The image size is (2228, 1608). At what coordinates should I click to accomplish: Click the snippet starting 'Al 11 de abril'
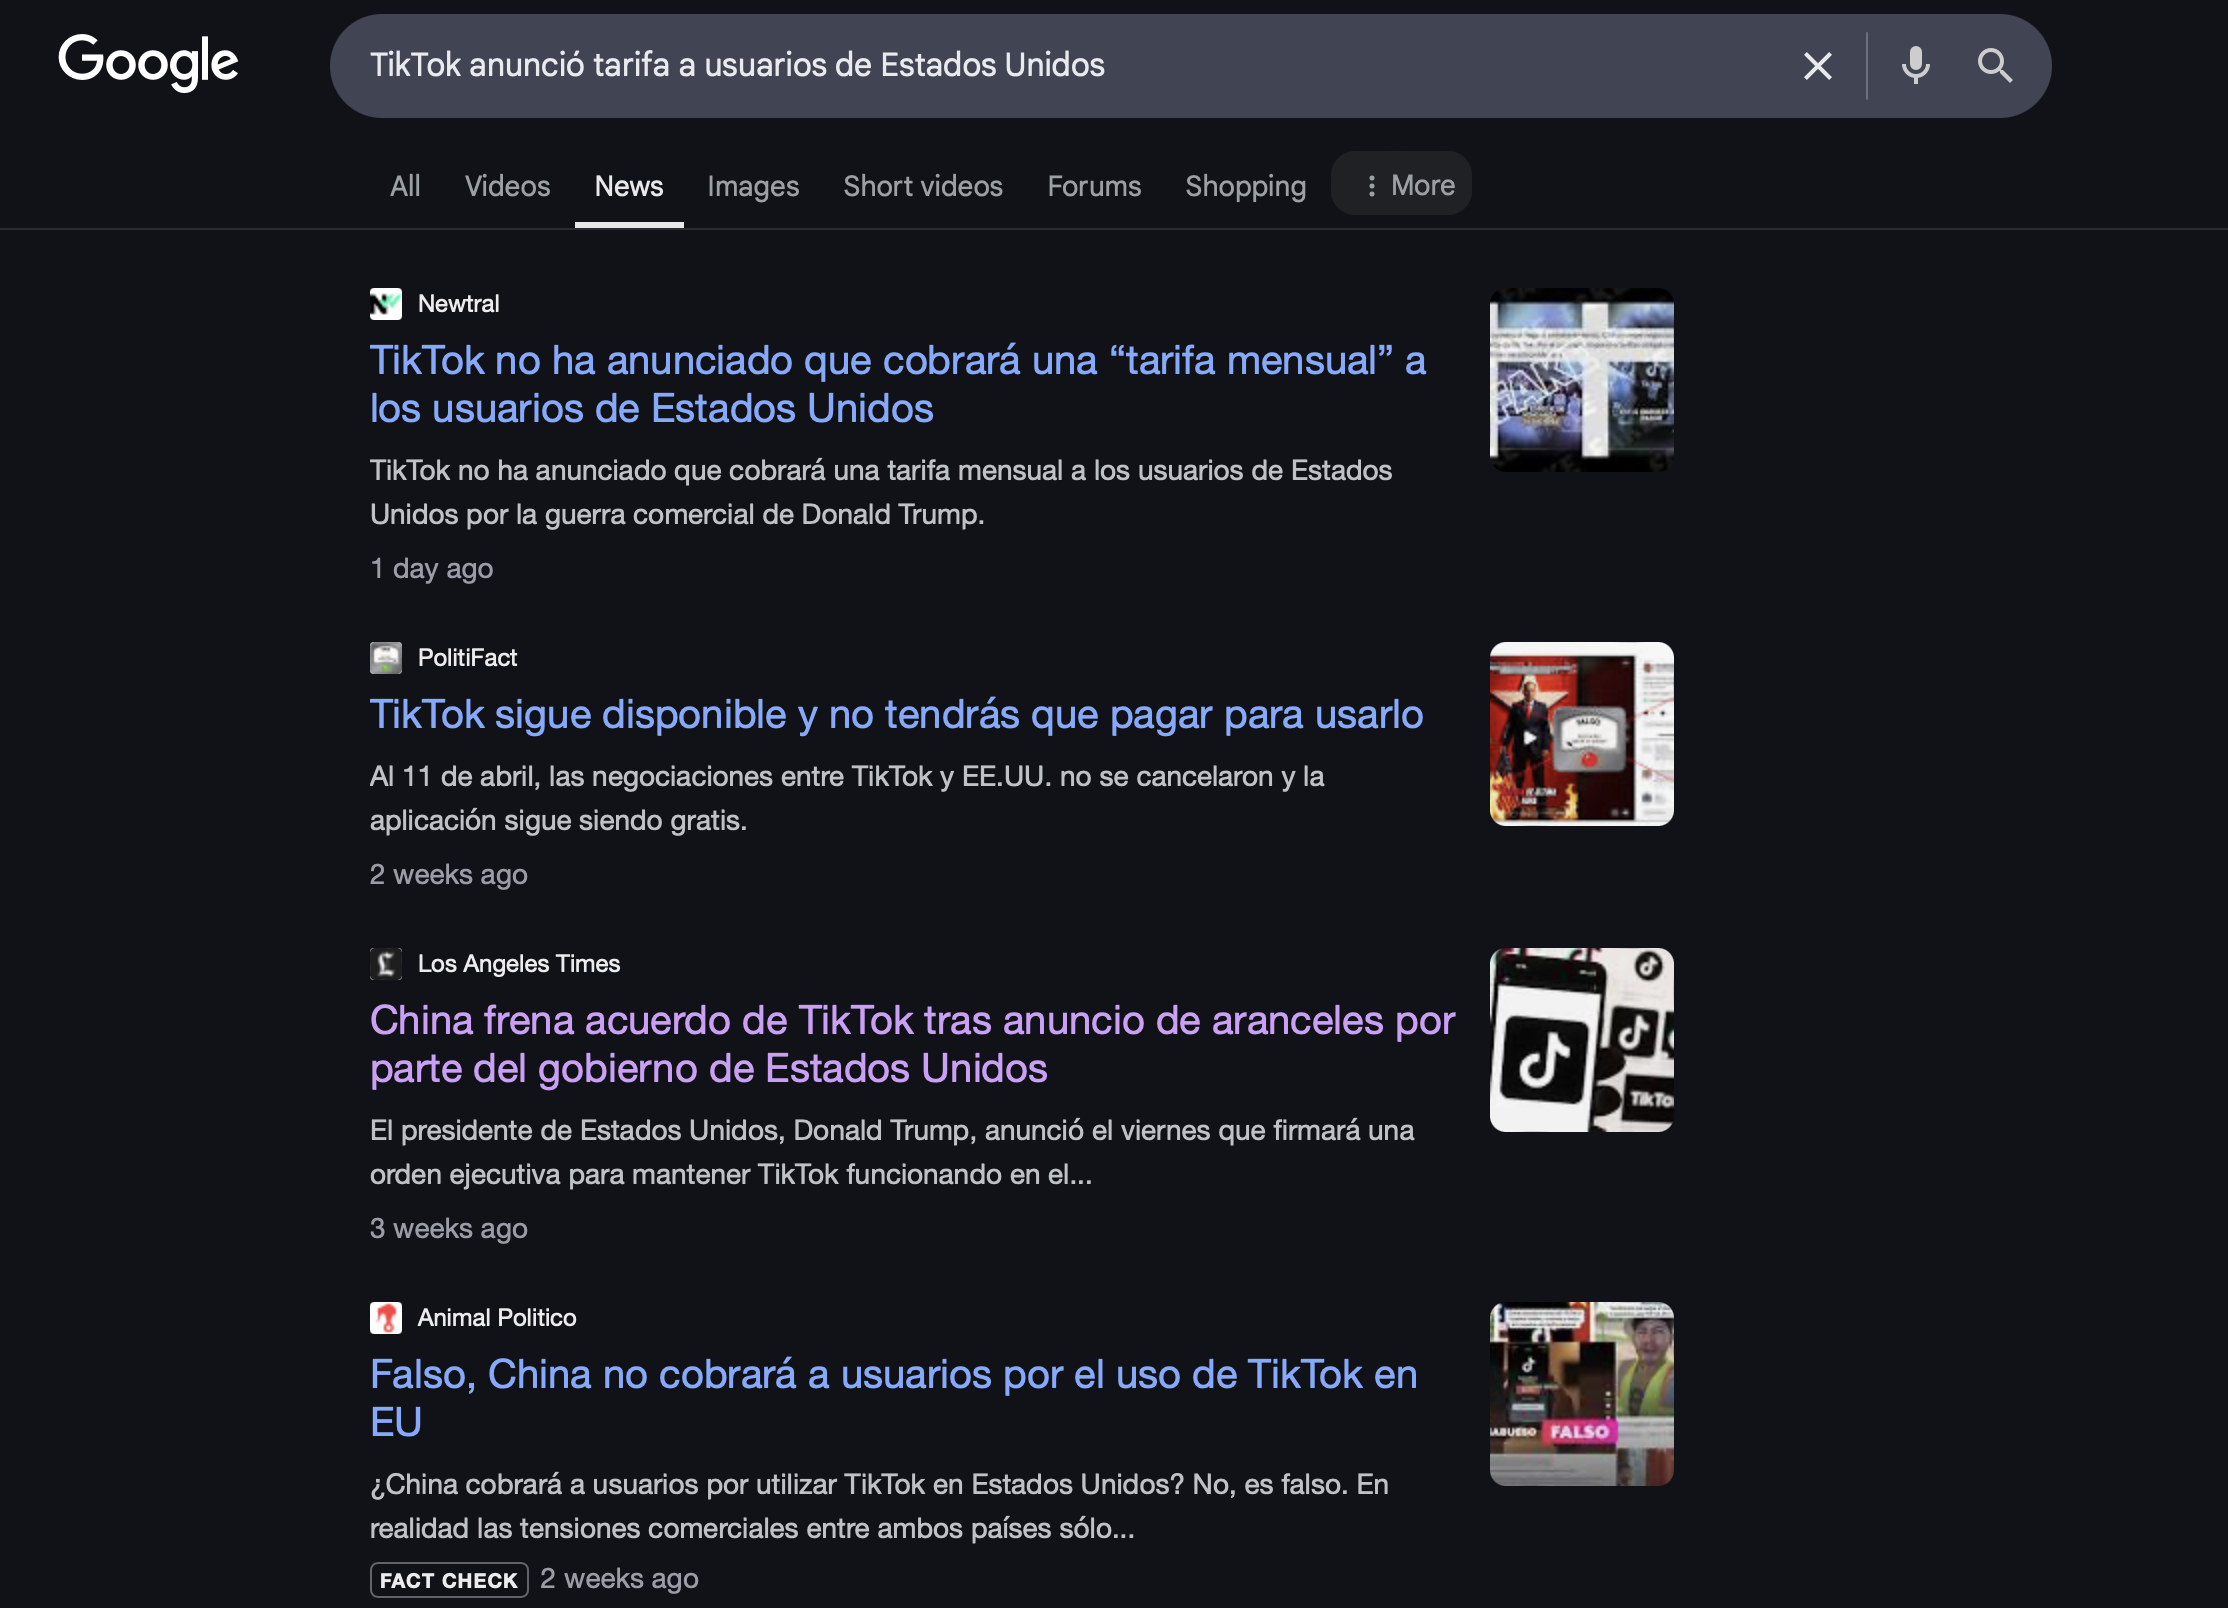[847, 798]
